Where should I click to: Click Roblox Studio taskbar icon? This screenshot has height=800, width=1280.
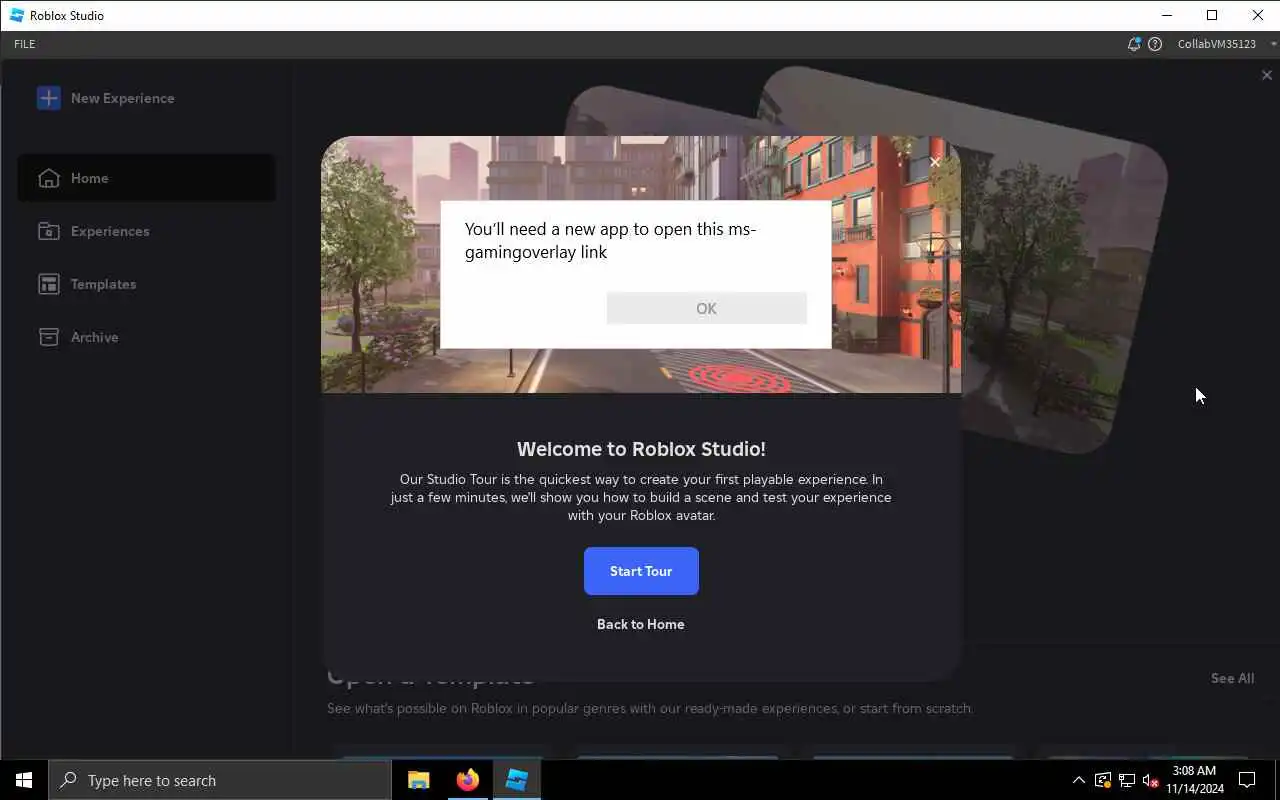tap(516, 780)
